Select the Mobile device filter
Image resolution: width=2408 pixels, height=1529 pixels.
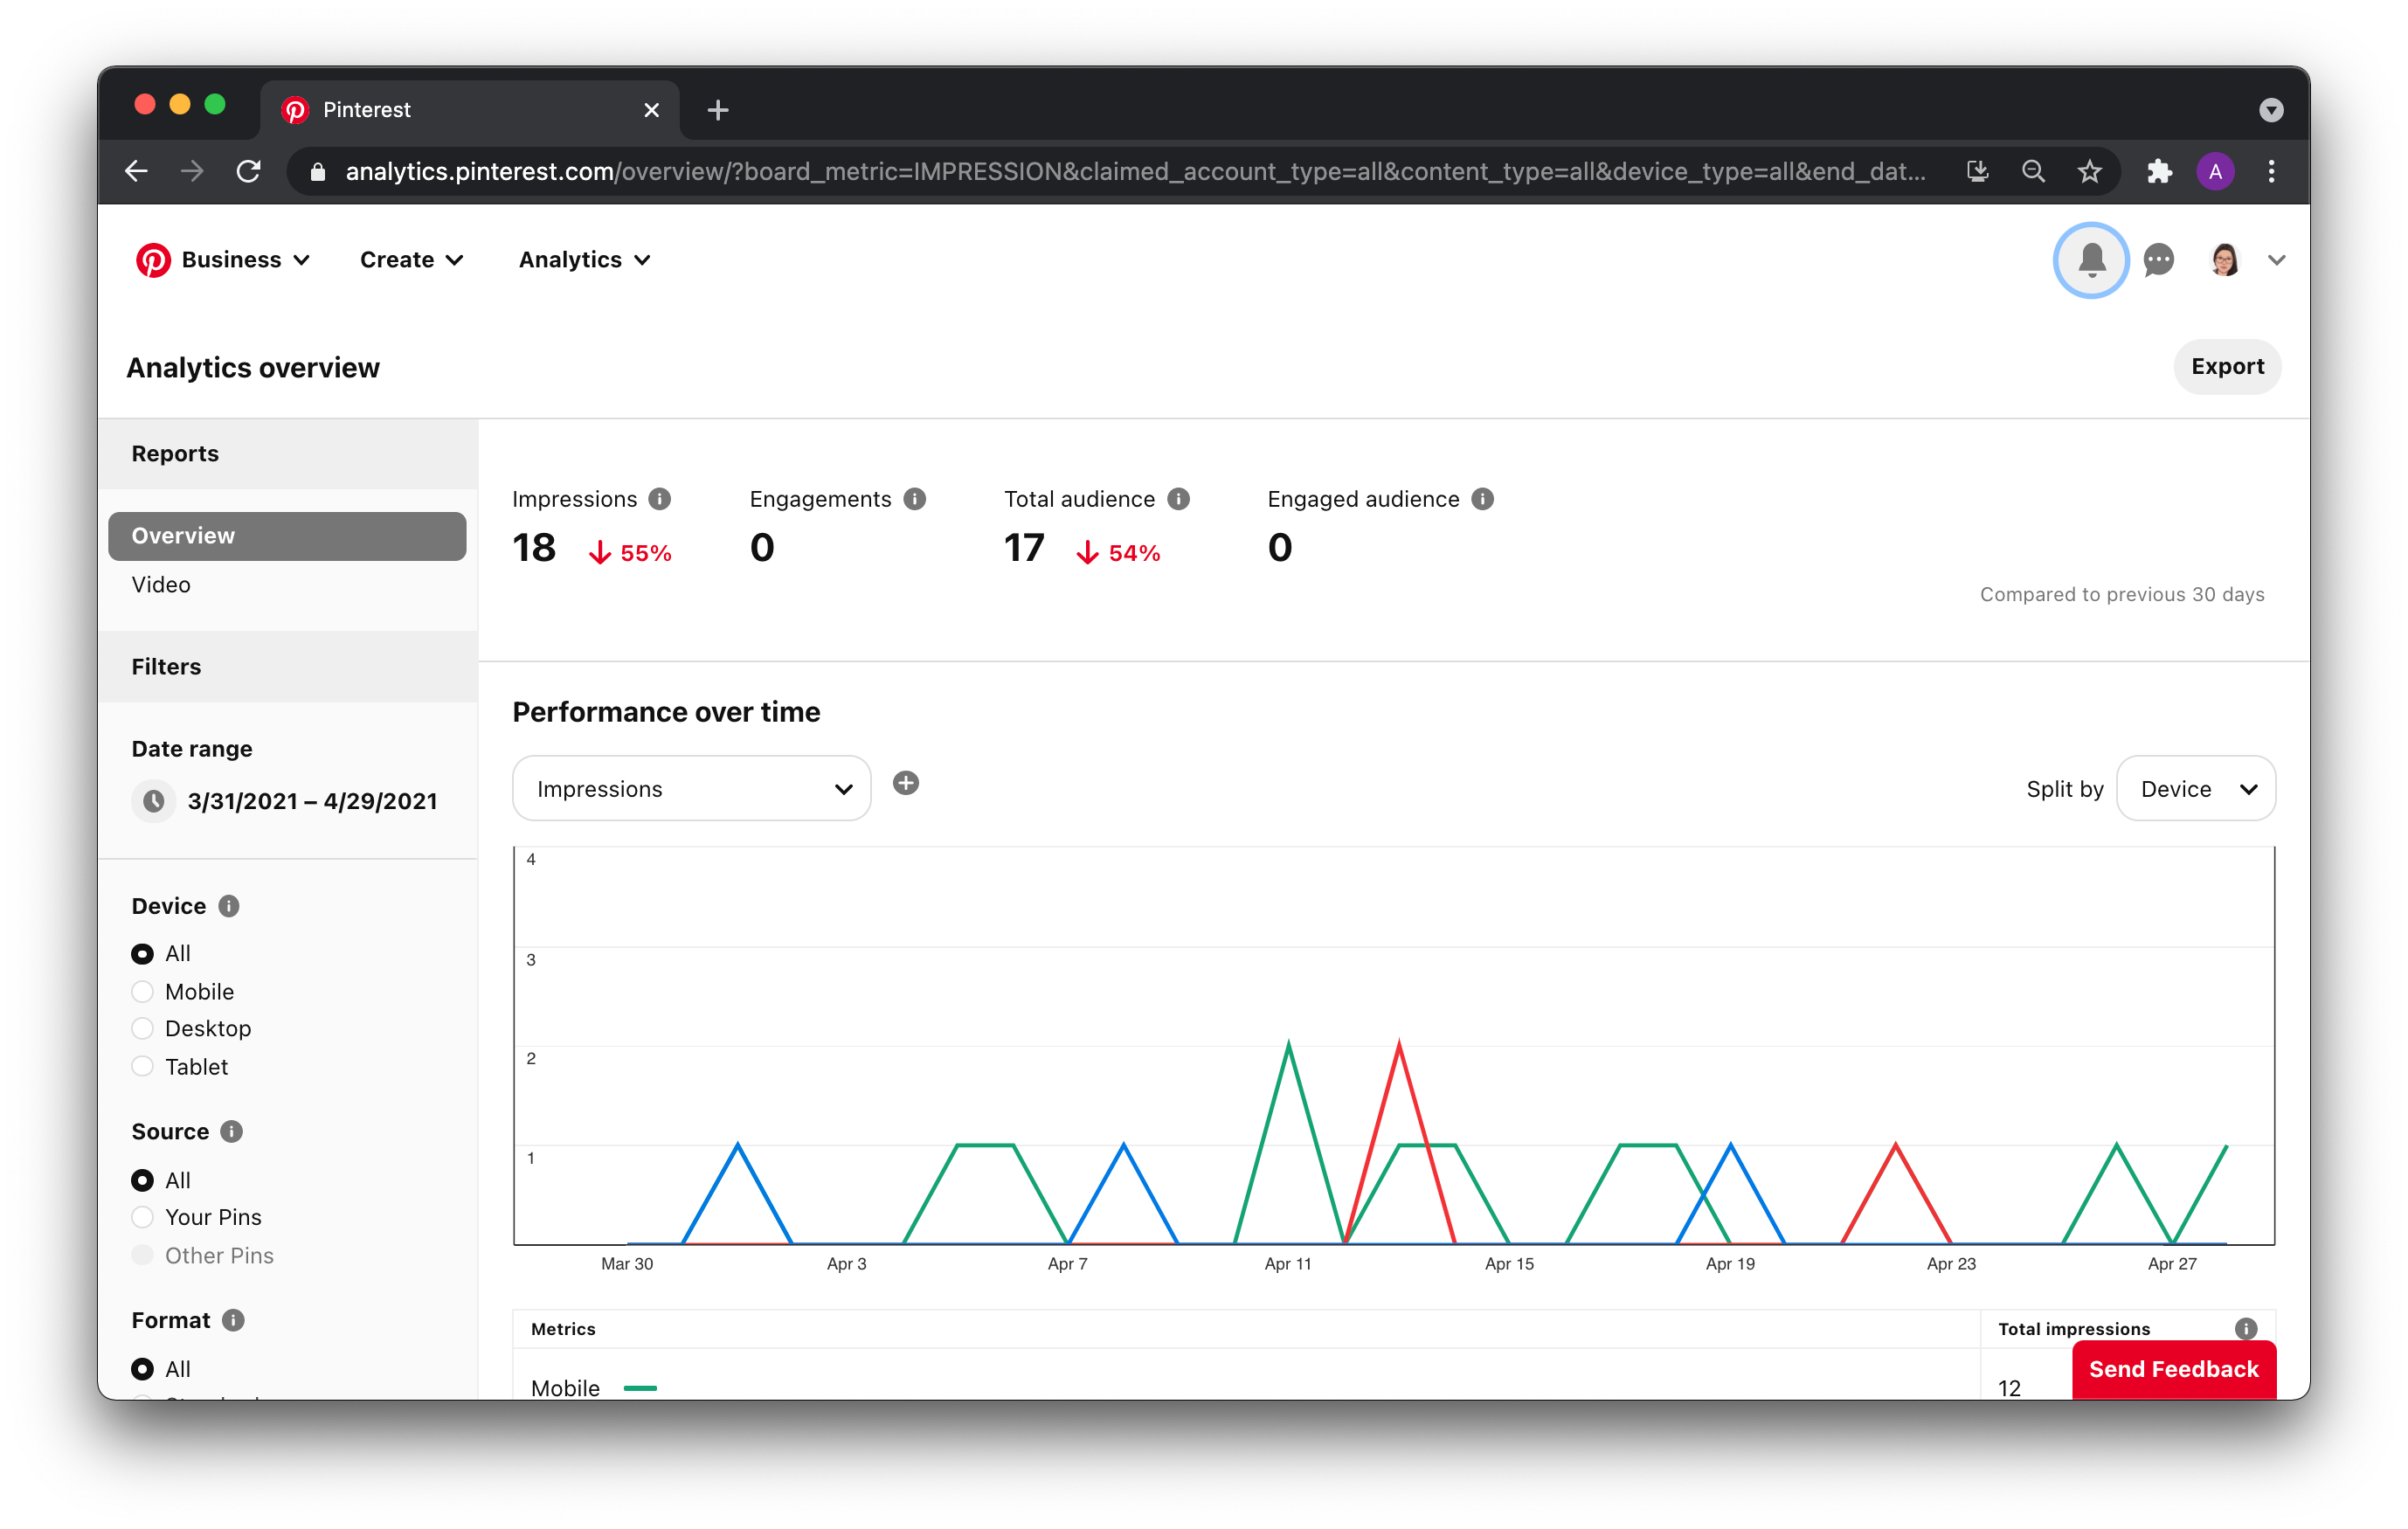tap(142, 991)
